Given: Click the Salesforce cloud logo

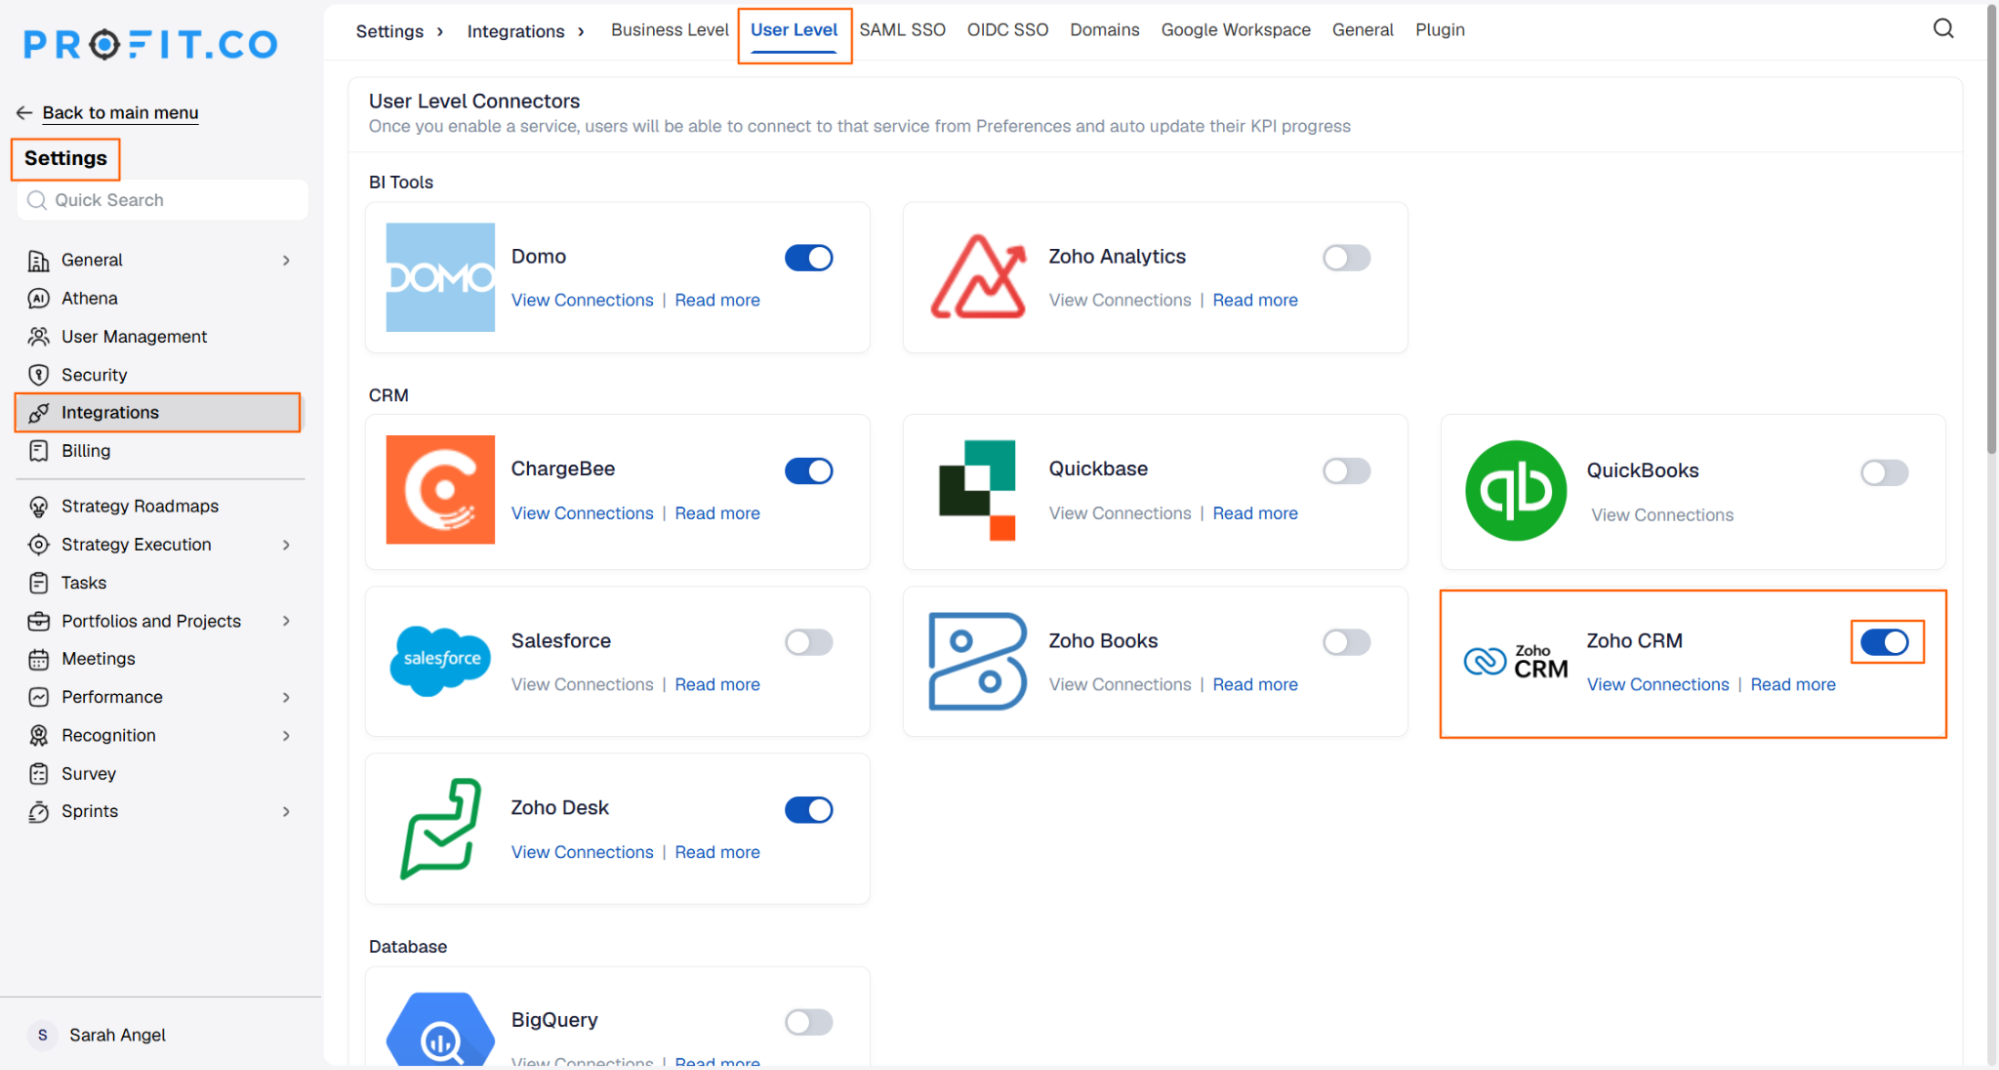Looking at the screenshot, I should 440,661.
